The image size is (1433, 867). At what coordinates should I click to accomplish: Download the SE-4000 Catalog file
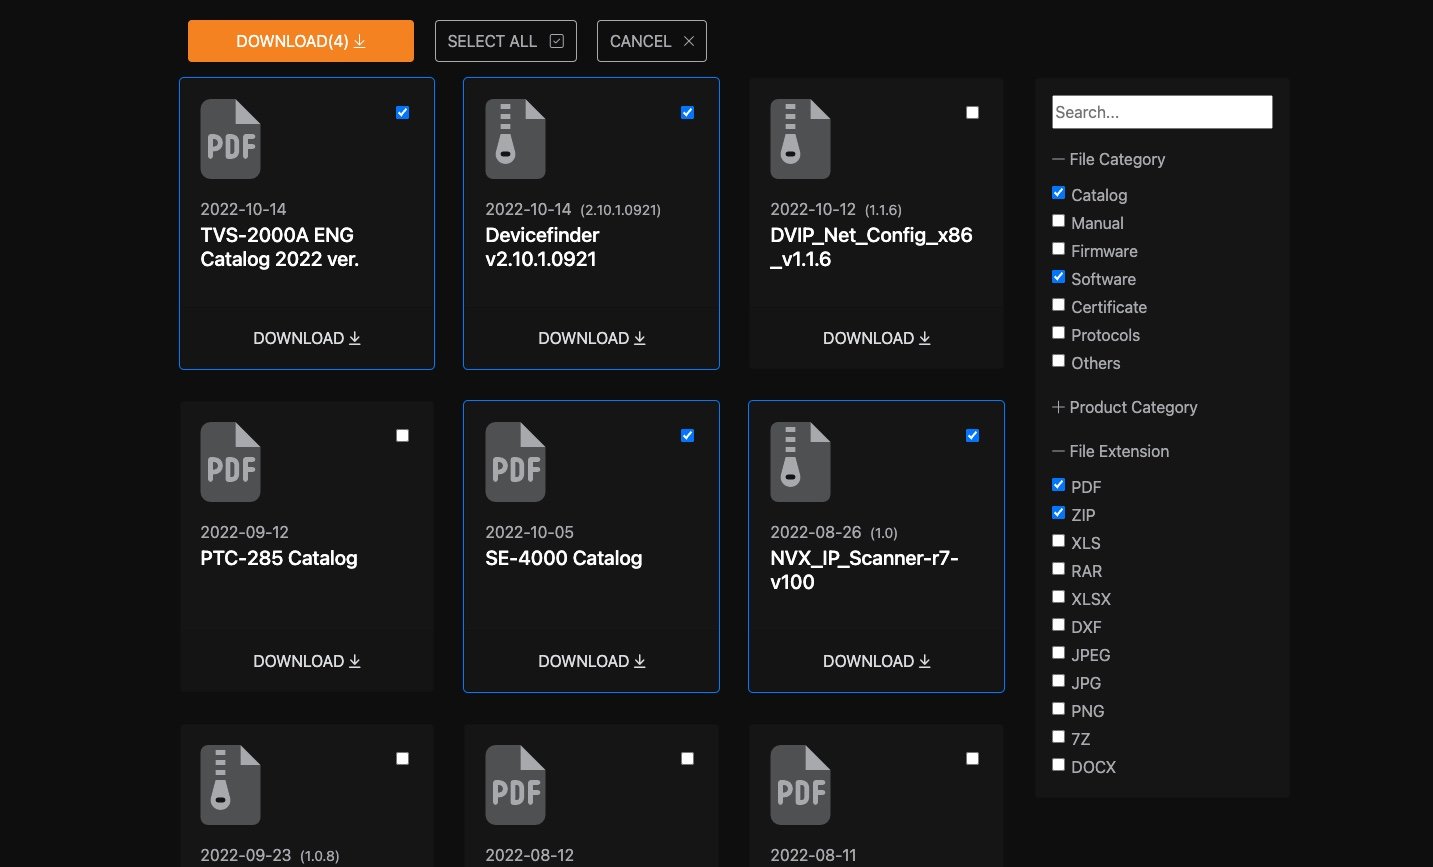tap(591, 661)
